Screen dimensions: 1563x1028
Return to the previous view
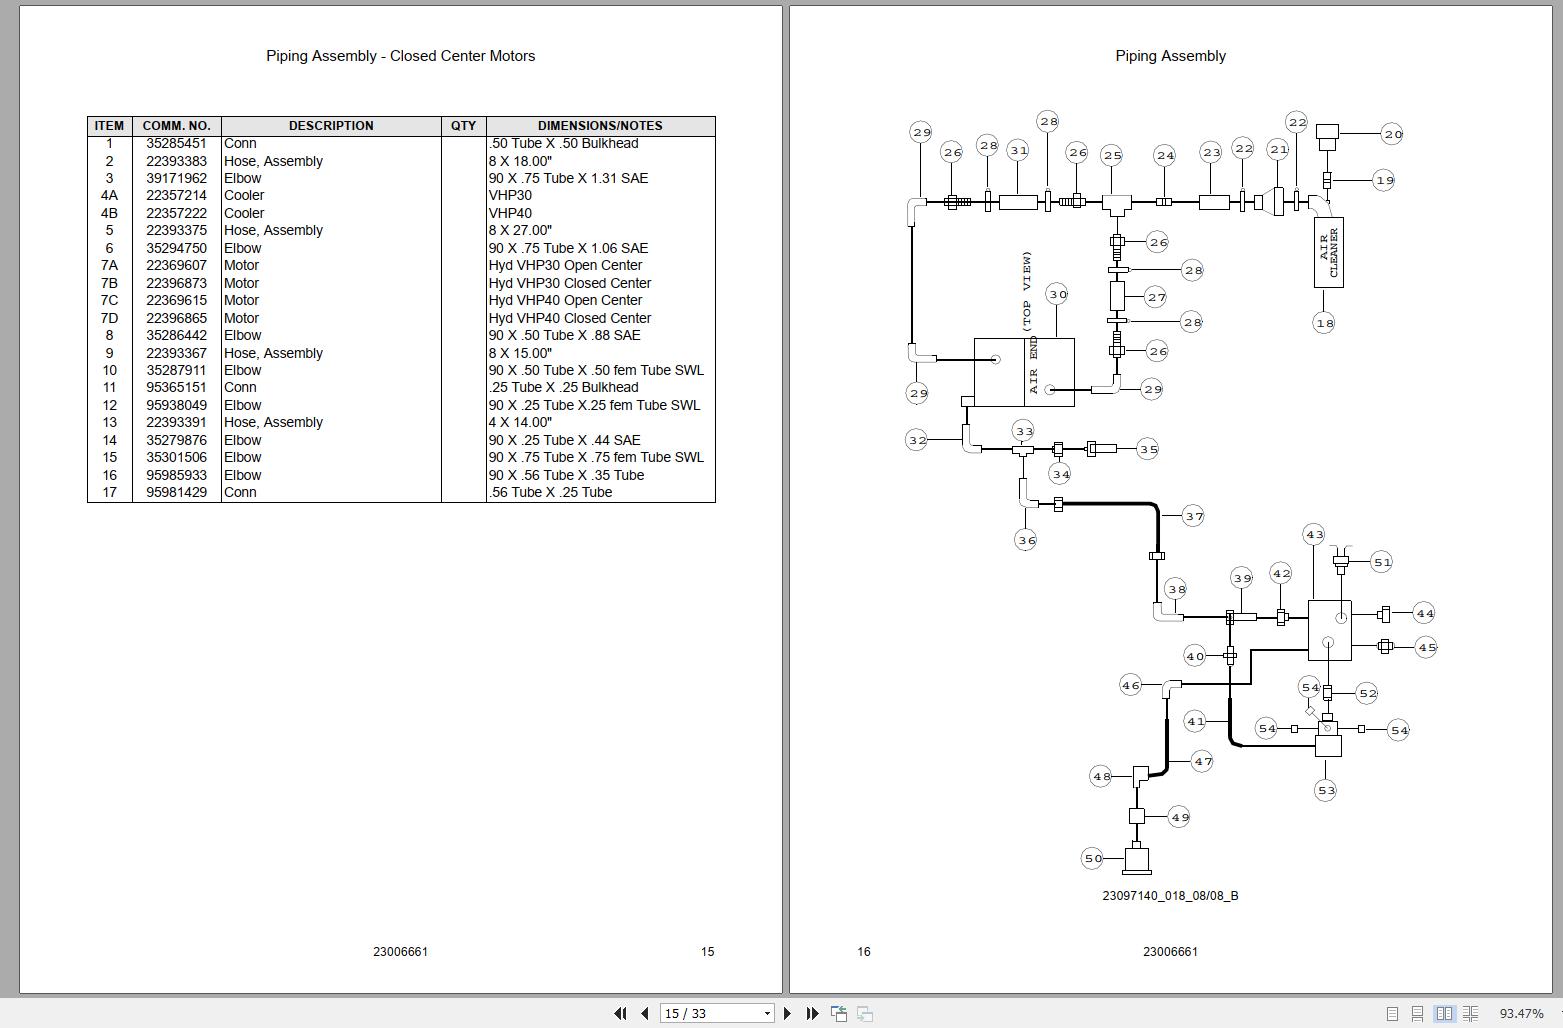click(838, 1013)
